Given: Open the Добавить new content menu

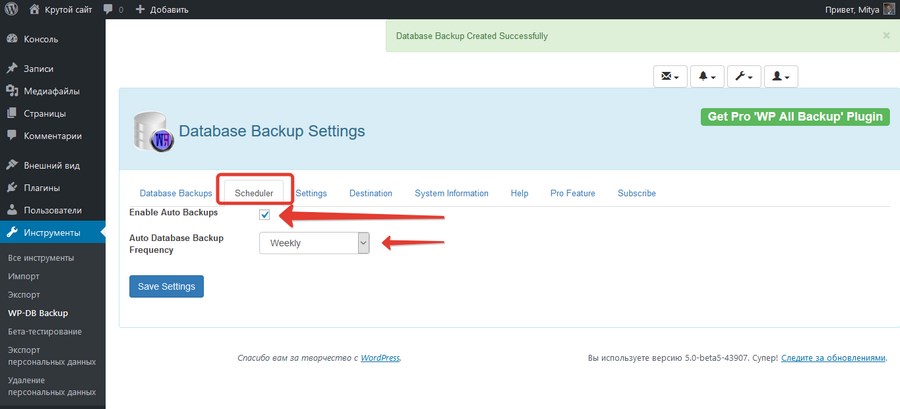Looking at the screenshot, I should pyautogui.click(x=162, y=10).
